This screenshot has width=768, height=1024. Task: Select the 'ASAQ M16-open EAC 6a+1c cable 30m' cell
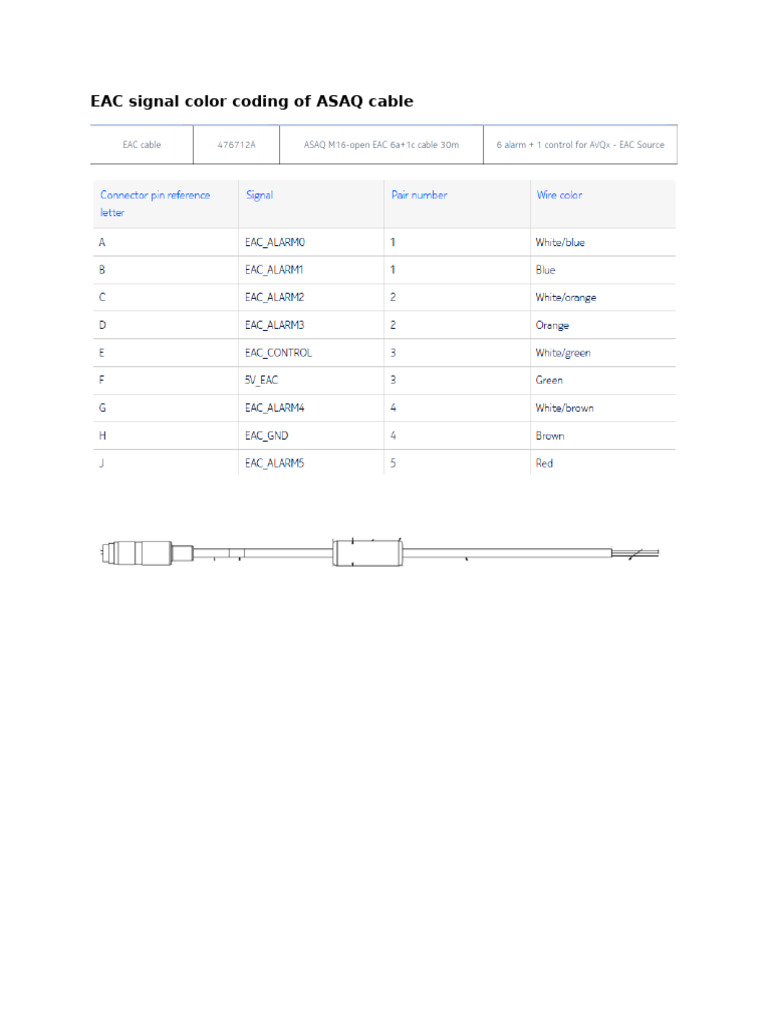coord(381,145)
